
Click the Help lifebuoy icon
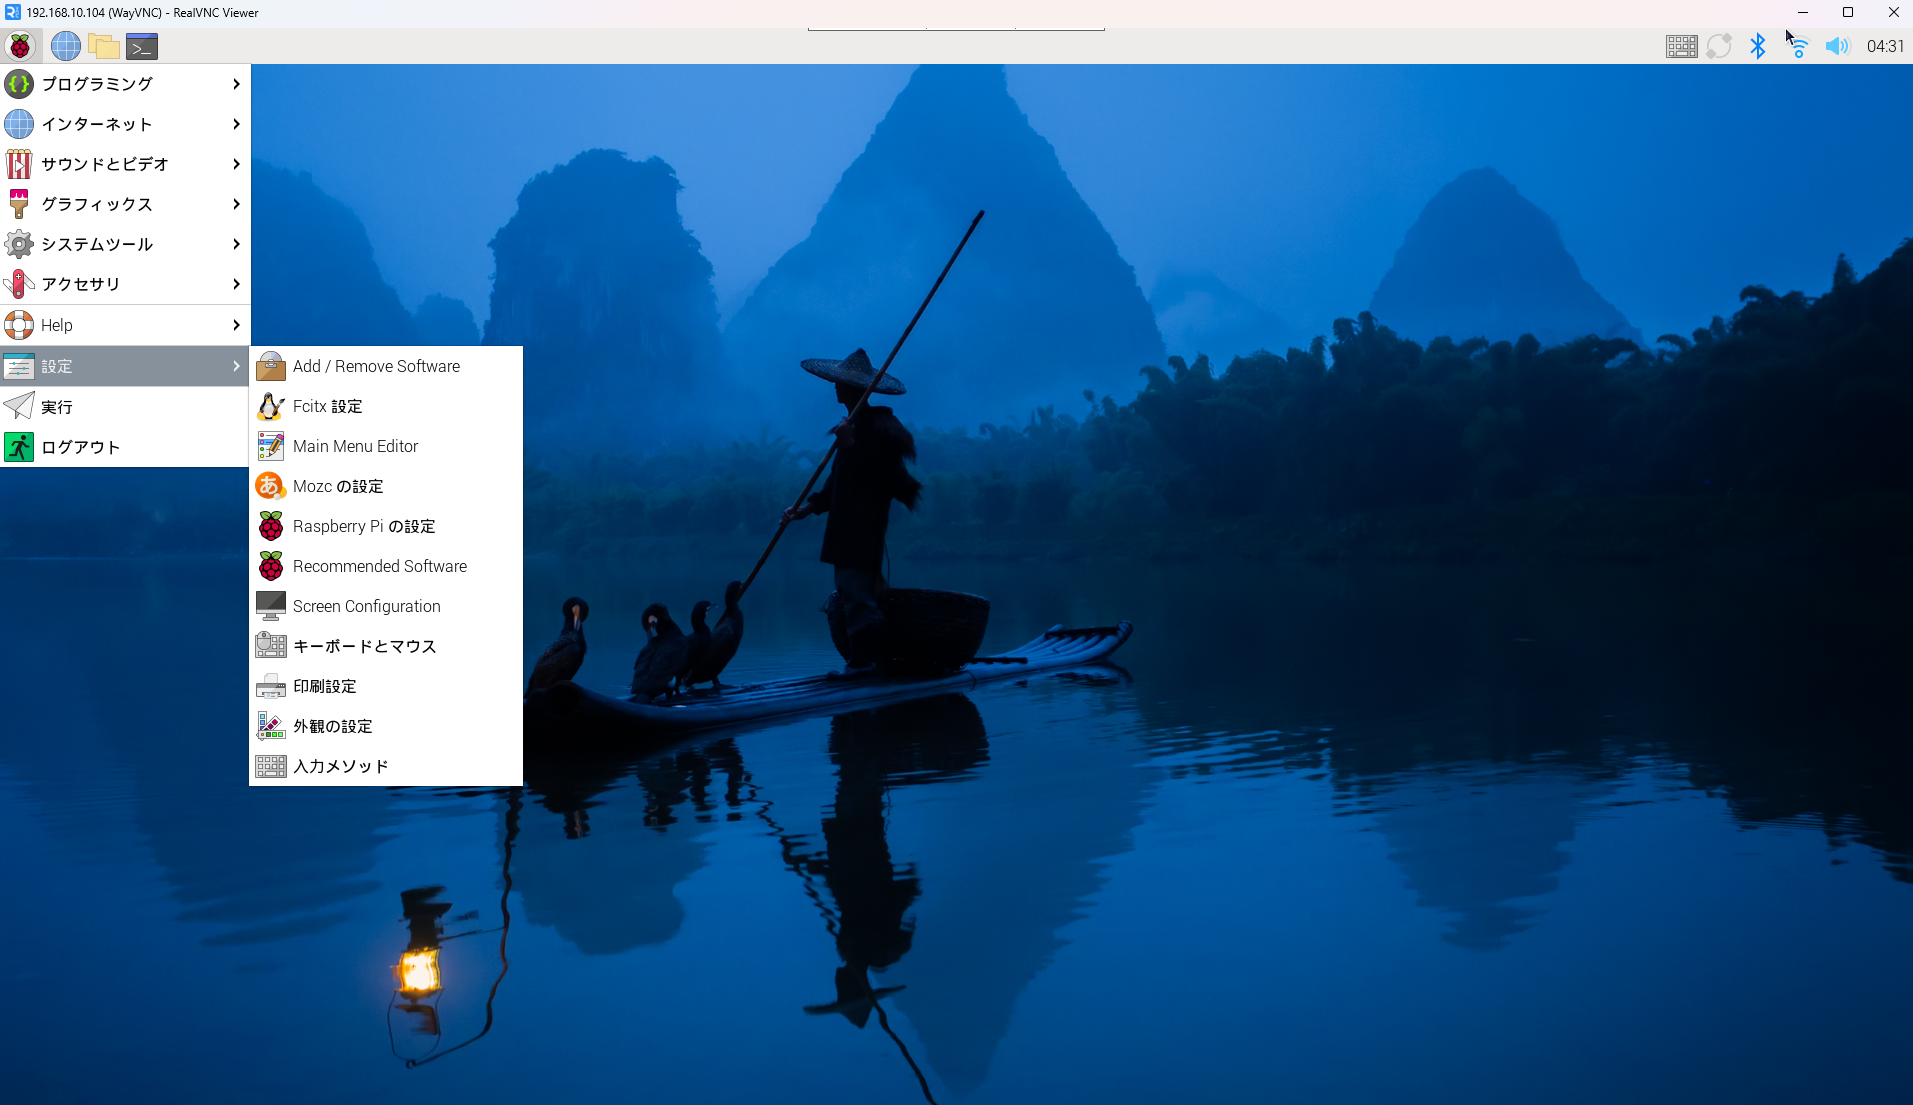click(x=19, y=325)
